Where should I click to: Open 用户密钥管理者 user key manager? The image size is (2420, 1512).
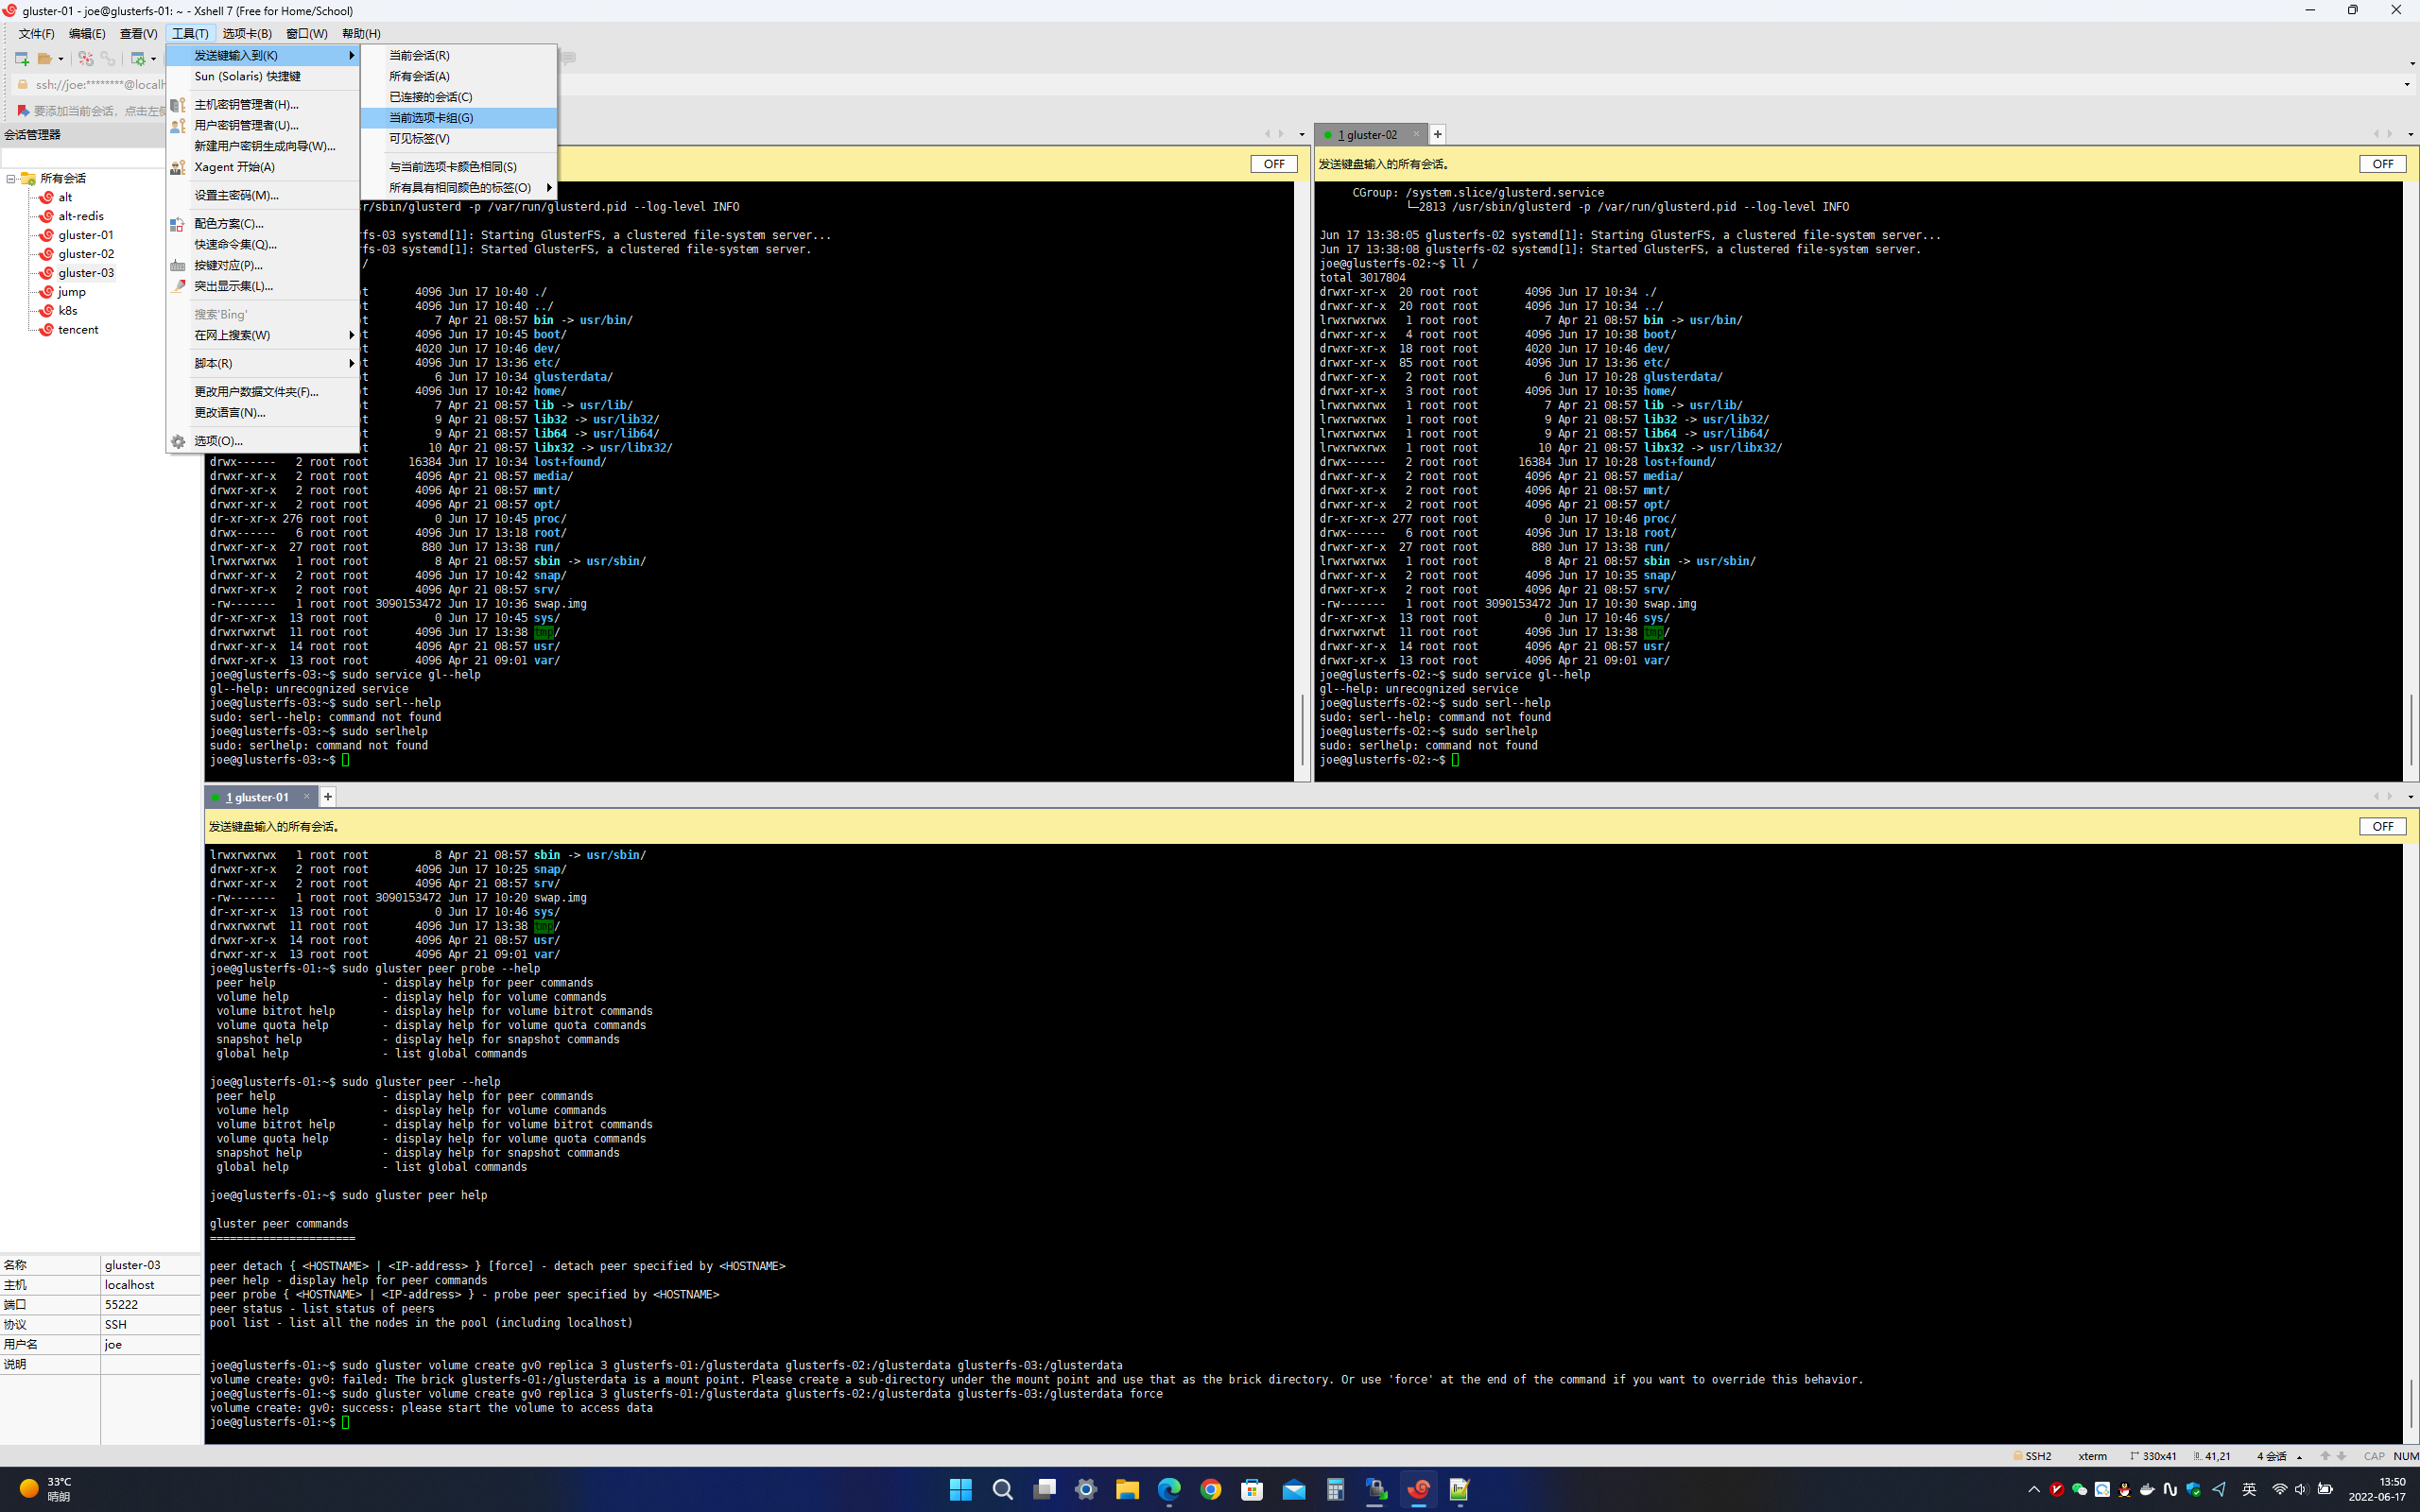pos(246,125)
